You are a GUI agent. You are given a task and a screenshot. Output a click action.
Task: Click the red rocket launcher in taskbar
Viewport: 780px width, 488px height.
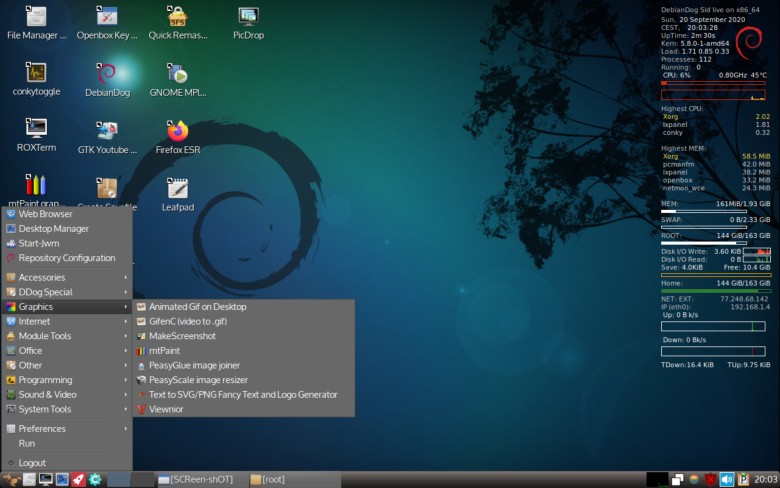click(x=78, y=480)
